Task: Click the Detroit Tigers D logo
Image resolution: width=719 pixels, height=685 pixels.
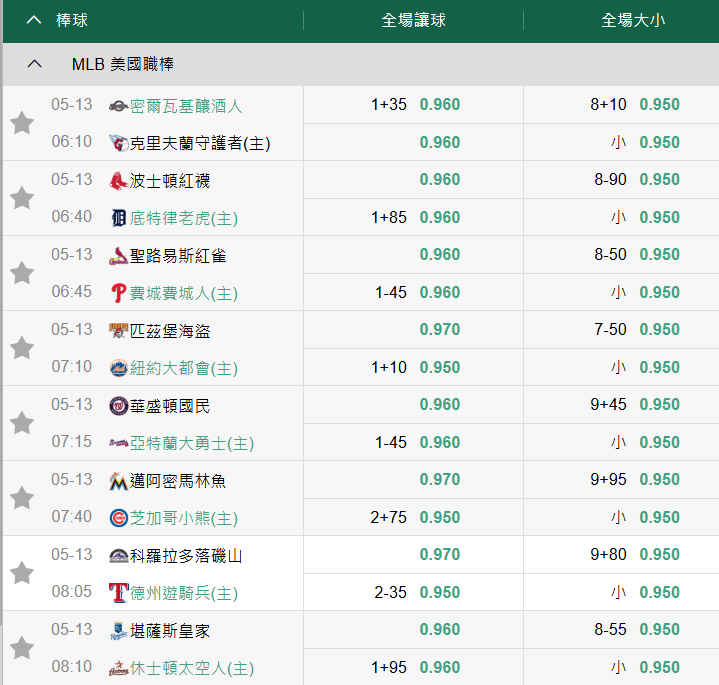Action: (x=118, y=218)
